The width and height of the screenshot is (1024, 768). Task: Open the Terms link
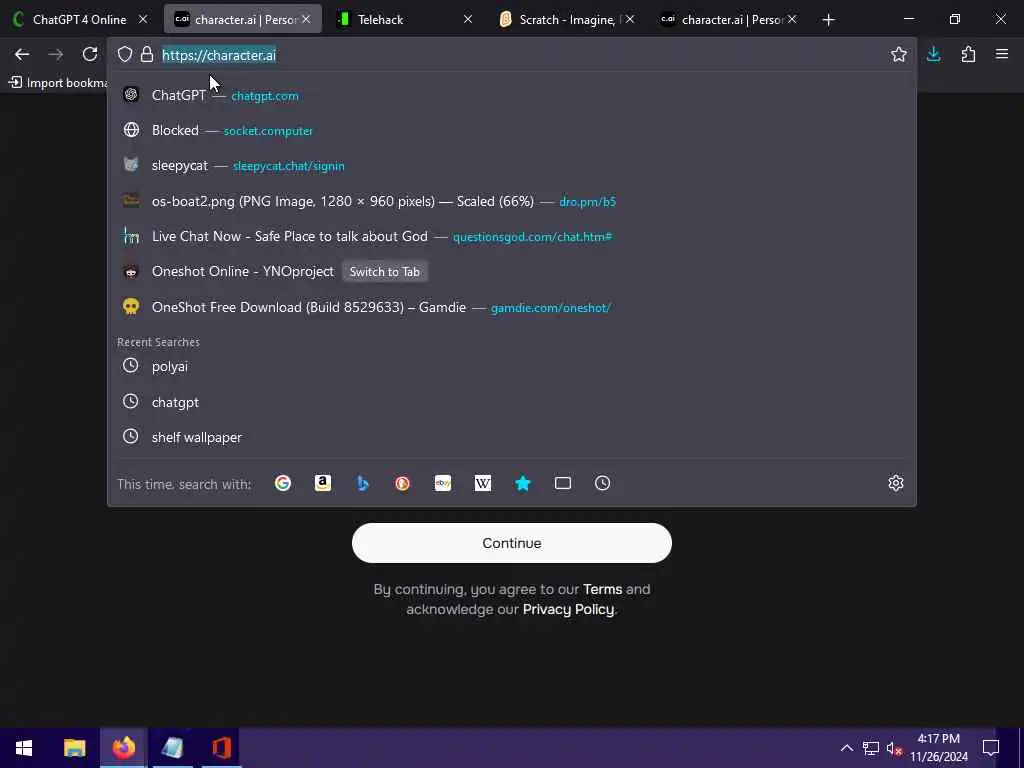602,589
